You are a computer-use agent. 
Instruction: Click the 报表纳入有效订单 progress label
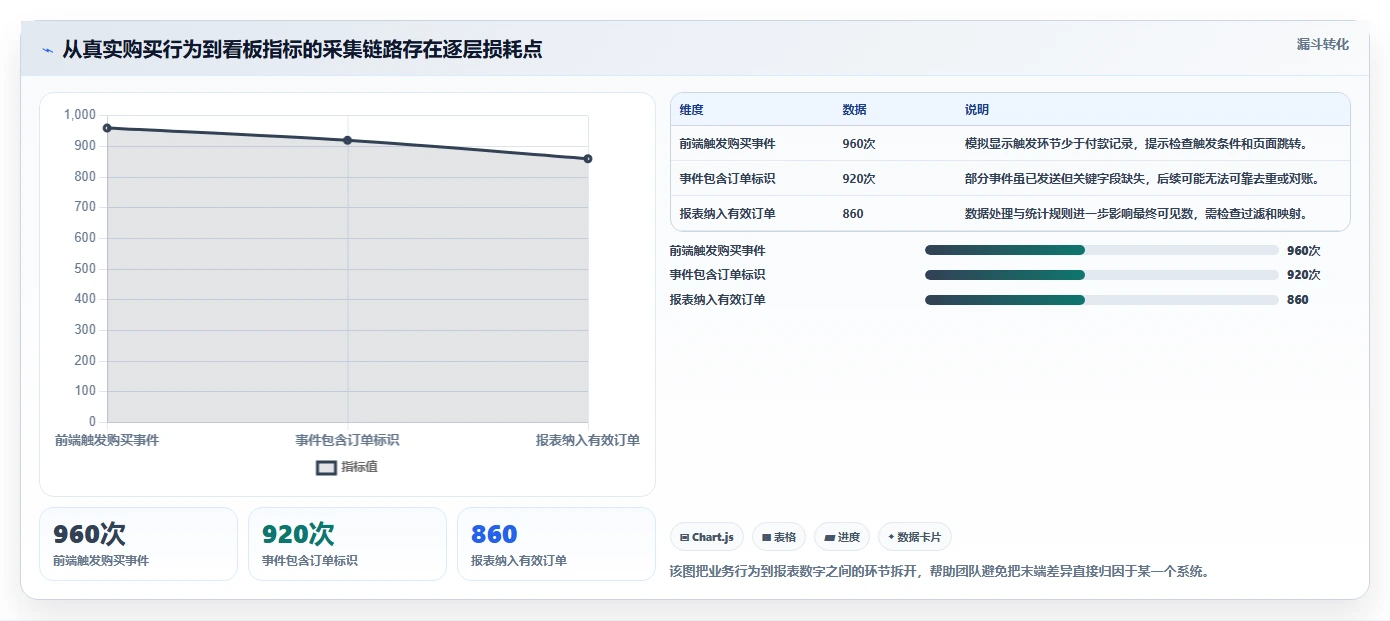pos(717,300)
